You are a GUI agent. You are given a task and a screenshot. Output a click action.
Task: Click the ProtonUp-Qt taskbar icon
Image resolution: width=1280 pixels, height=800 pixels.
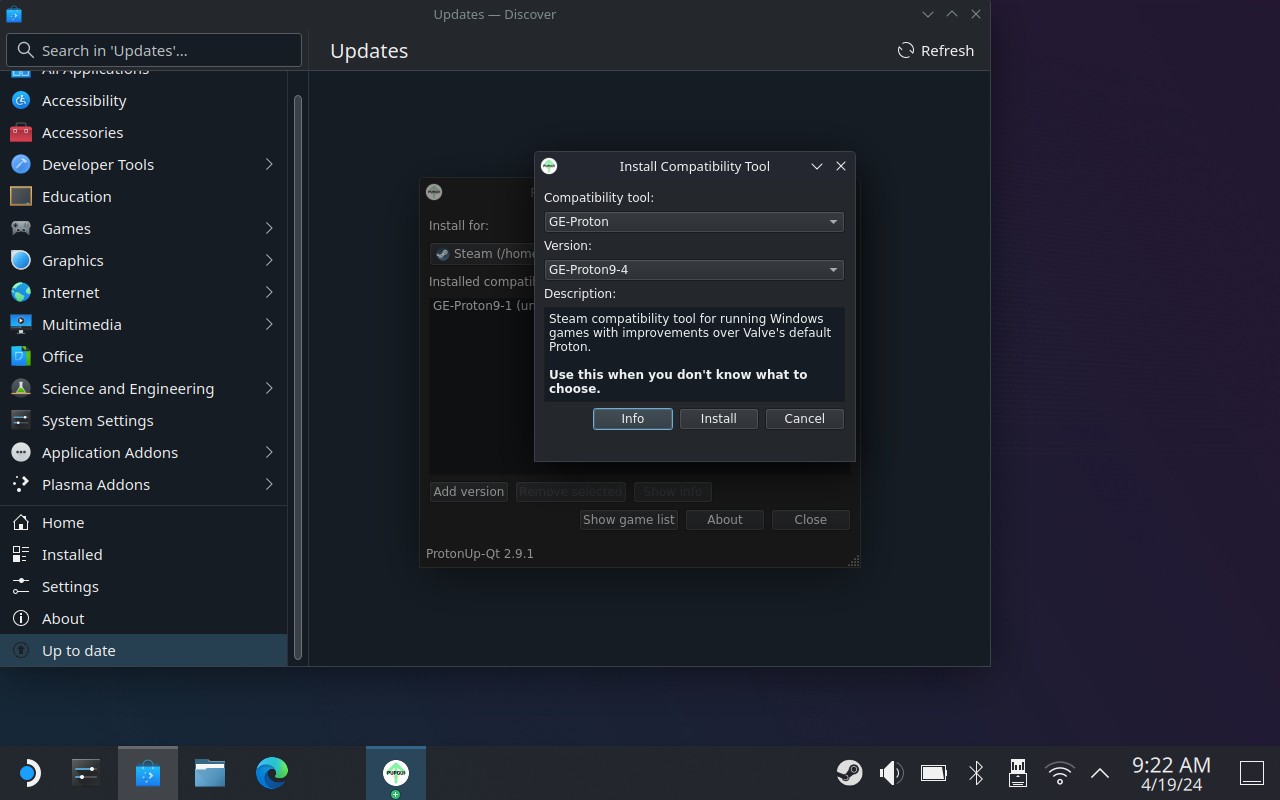[396, 773]
